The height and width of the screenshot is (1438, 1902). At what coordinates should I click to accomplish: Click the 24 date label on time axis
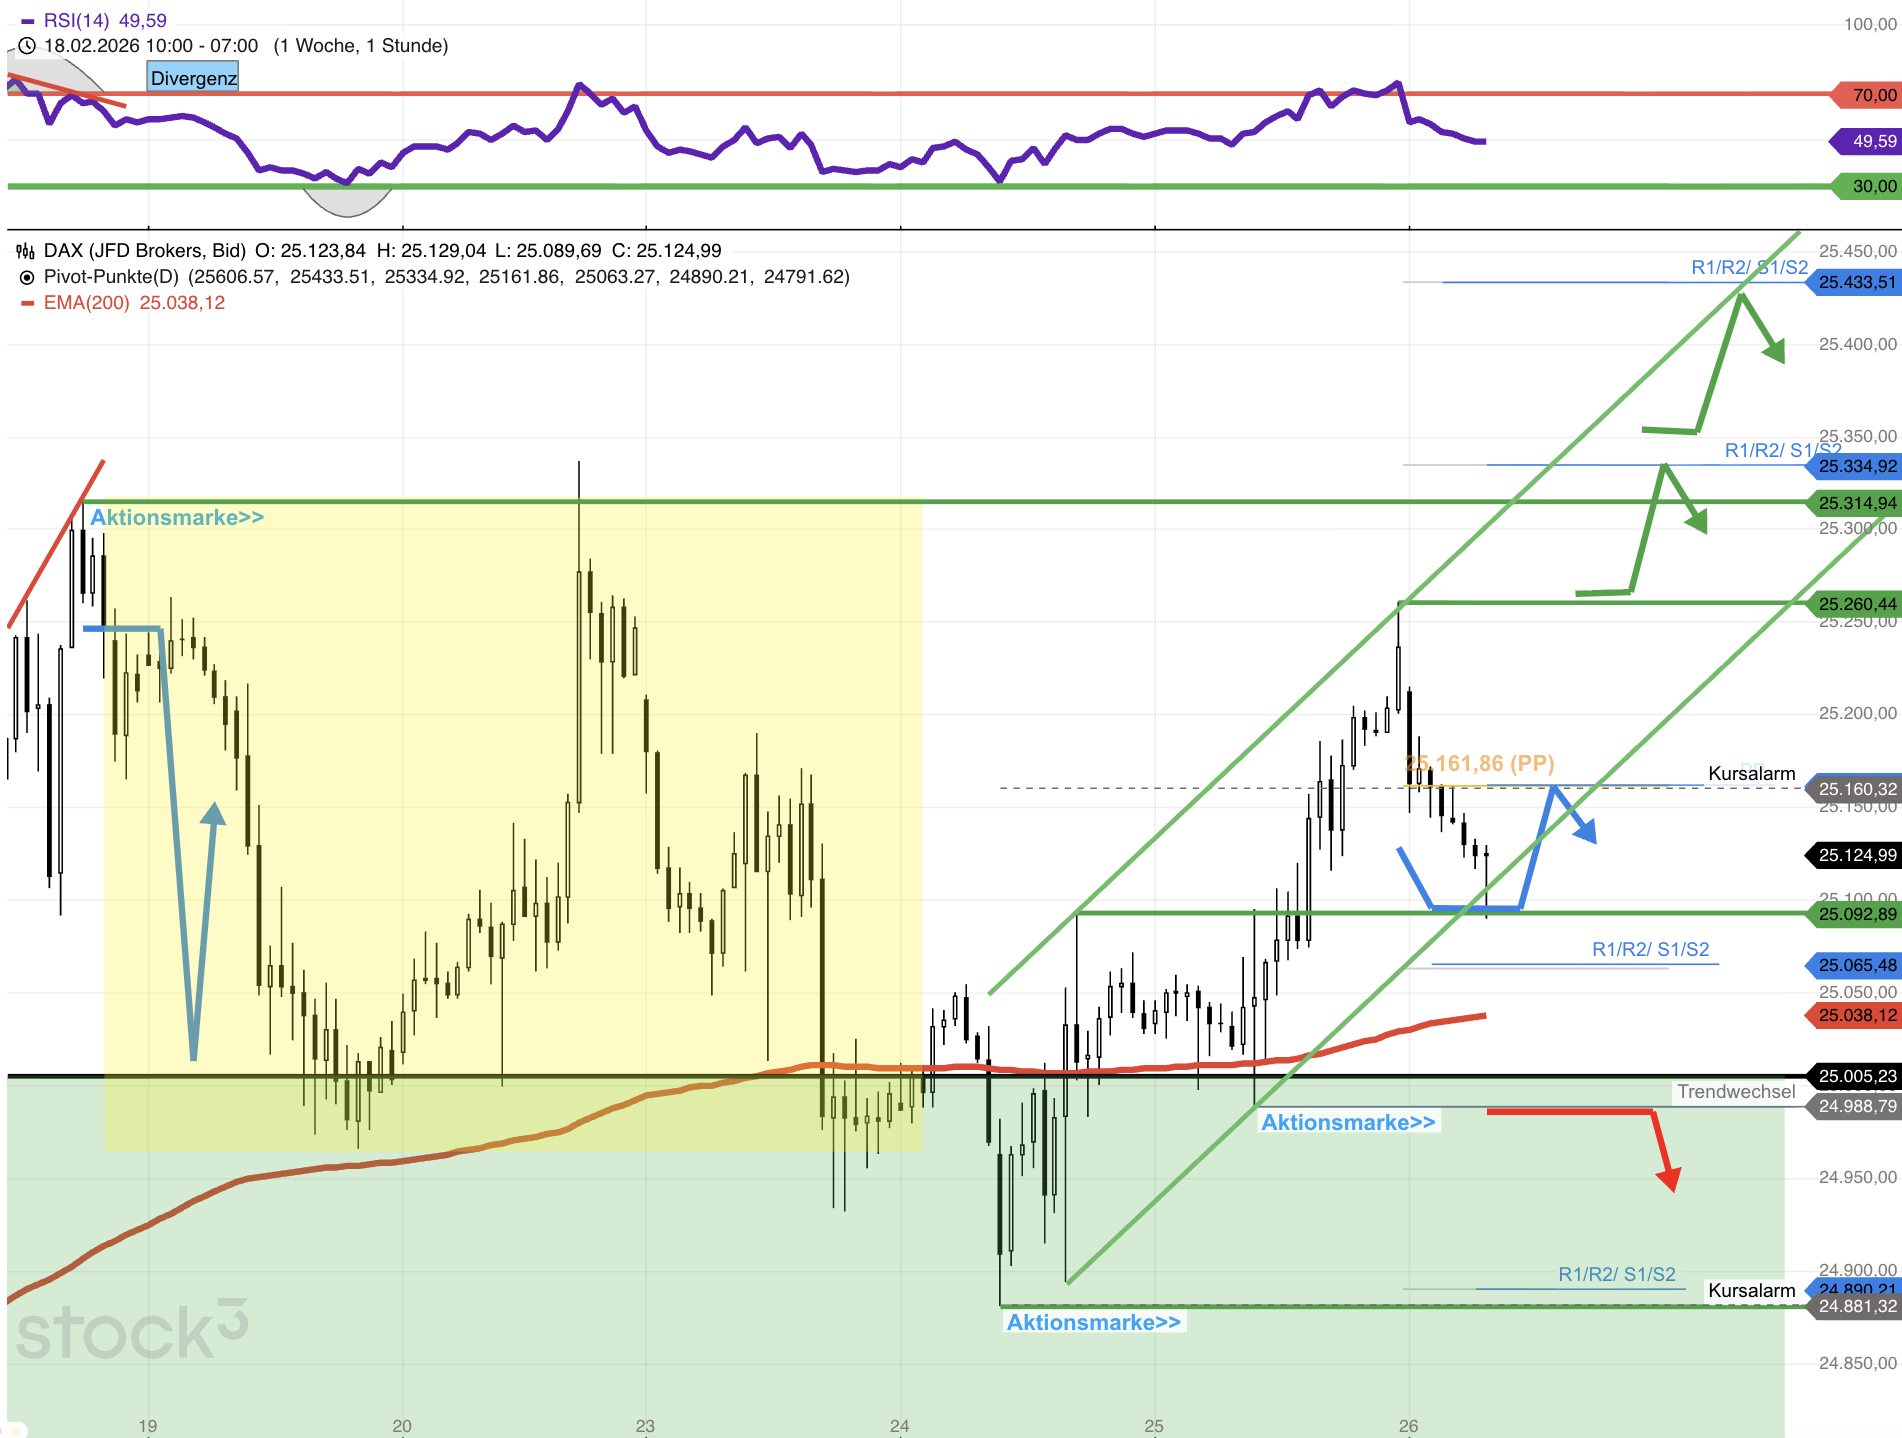point(899,1426)
